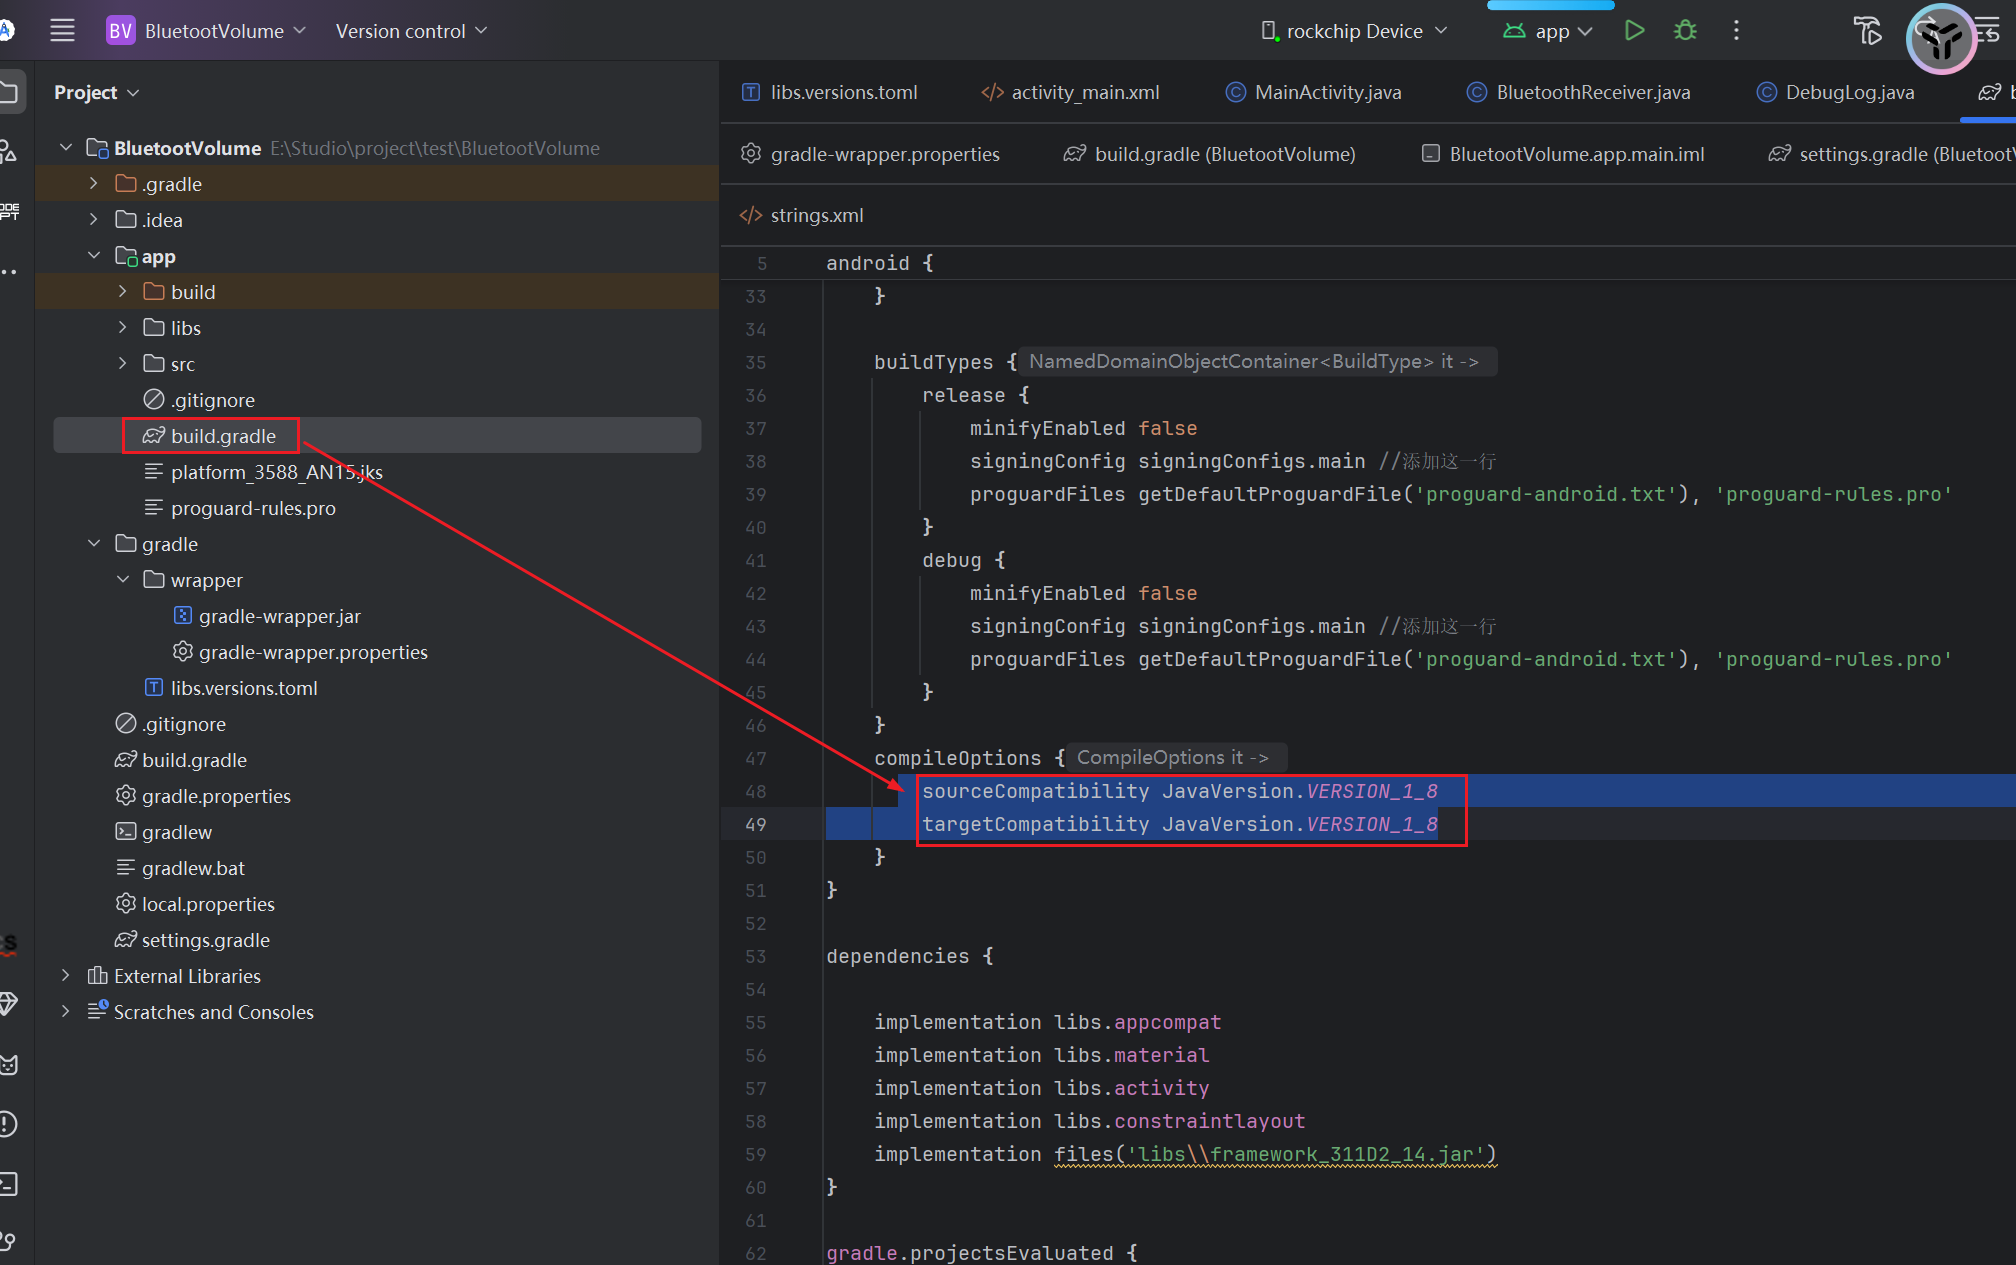Viewport: 2016px width, 1265px height.
Task: Click the BV project badge icon
Action: coord(120,31)
